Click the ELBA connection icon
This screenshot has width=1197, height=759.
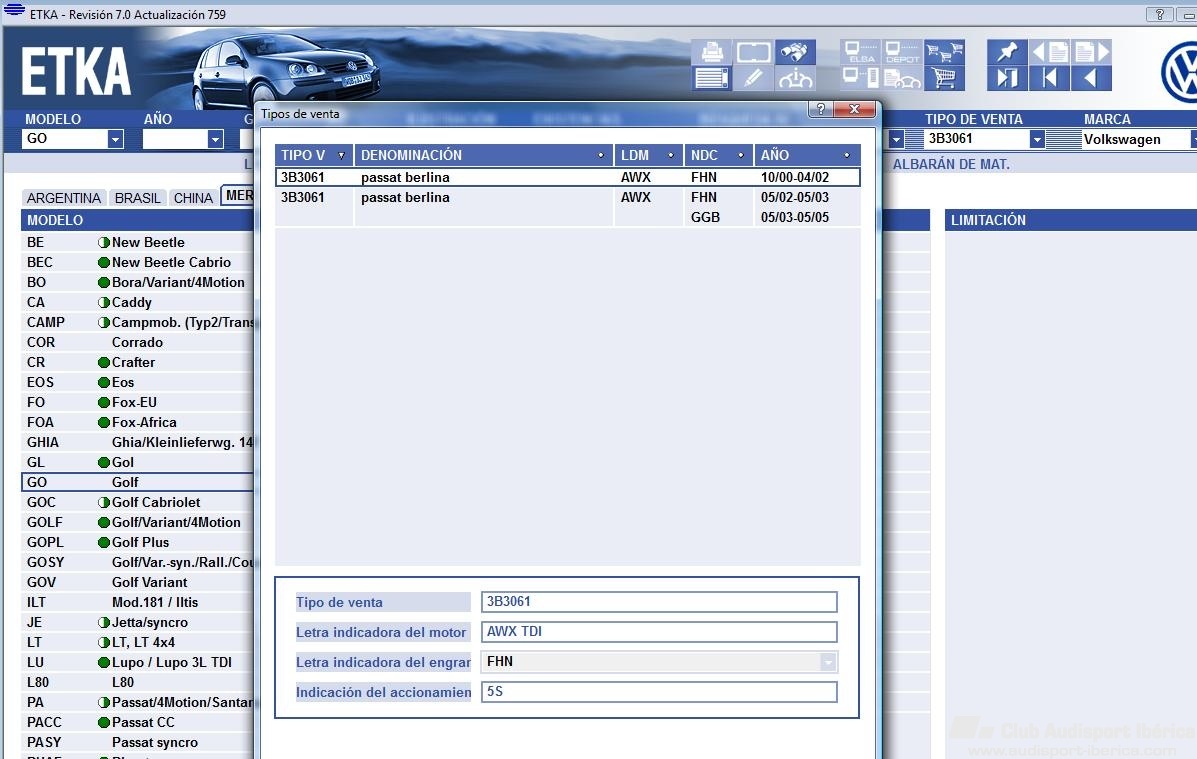861,52
